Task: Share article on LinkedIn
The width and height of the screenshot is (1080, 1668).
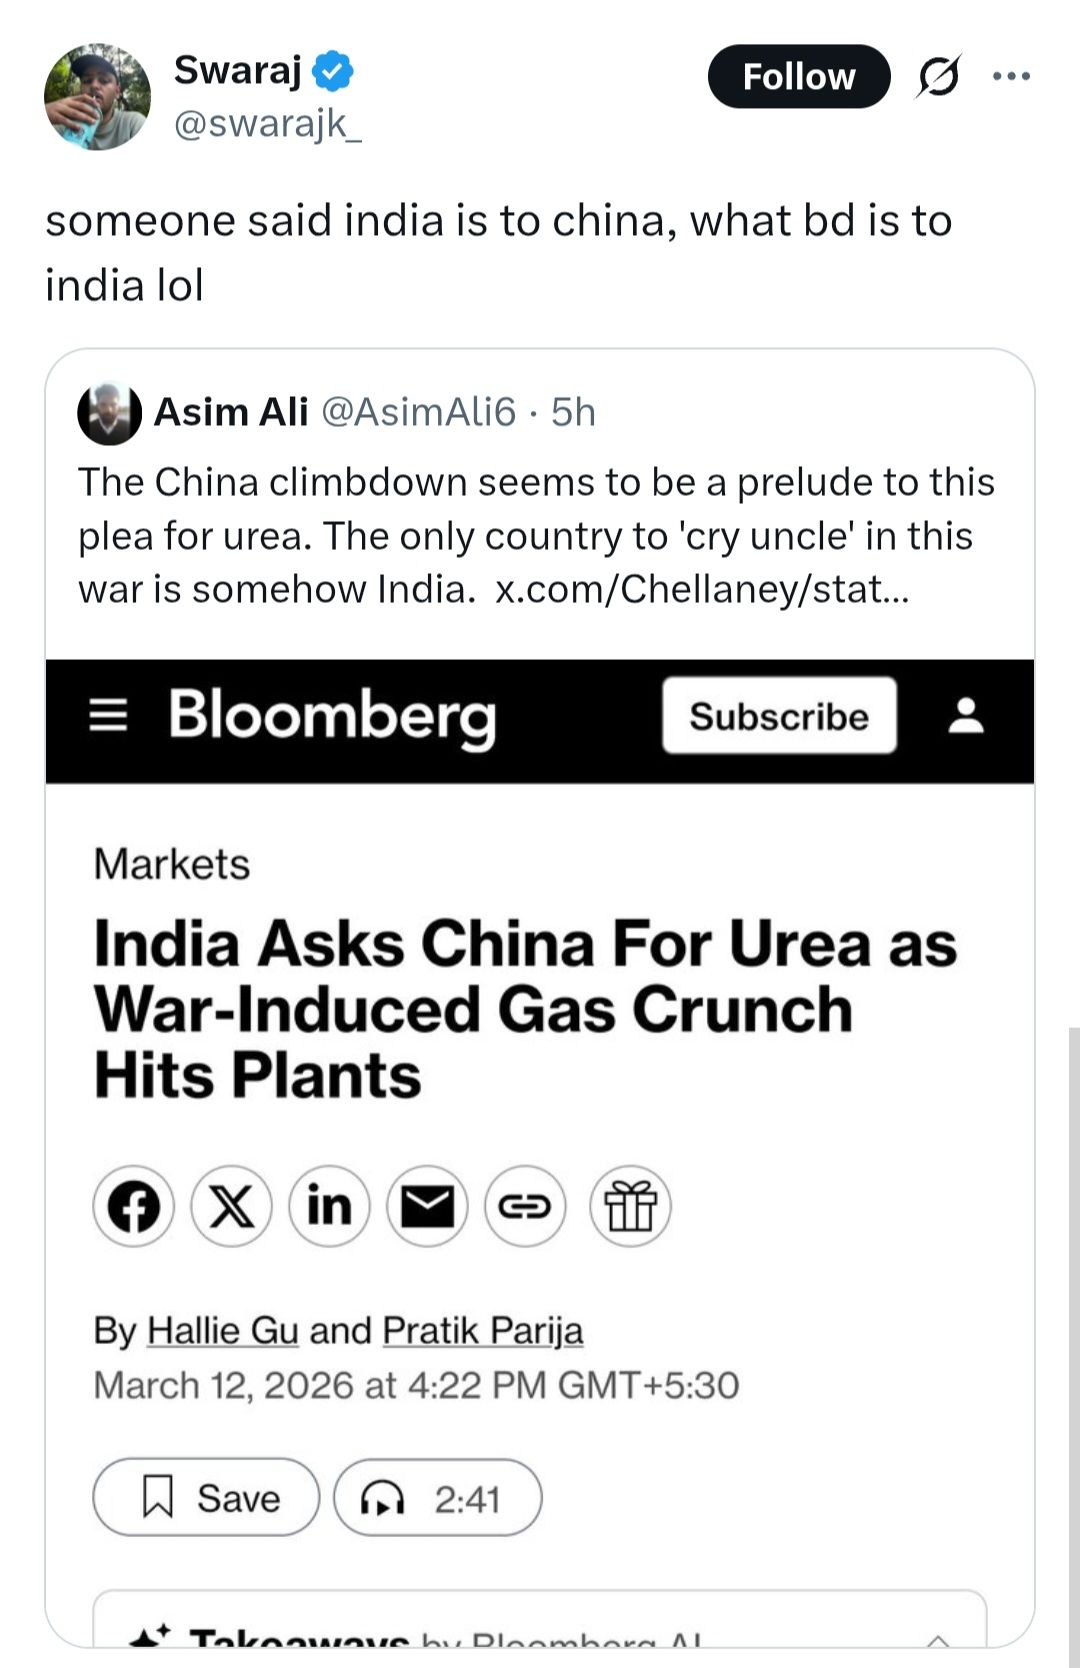Action: pos(329,1206)
